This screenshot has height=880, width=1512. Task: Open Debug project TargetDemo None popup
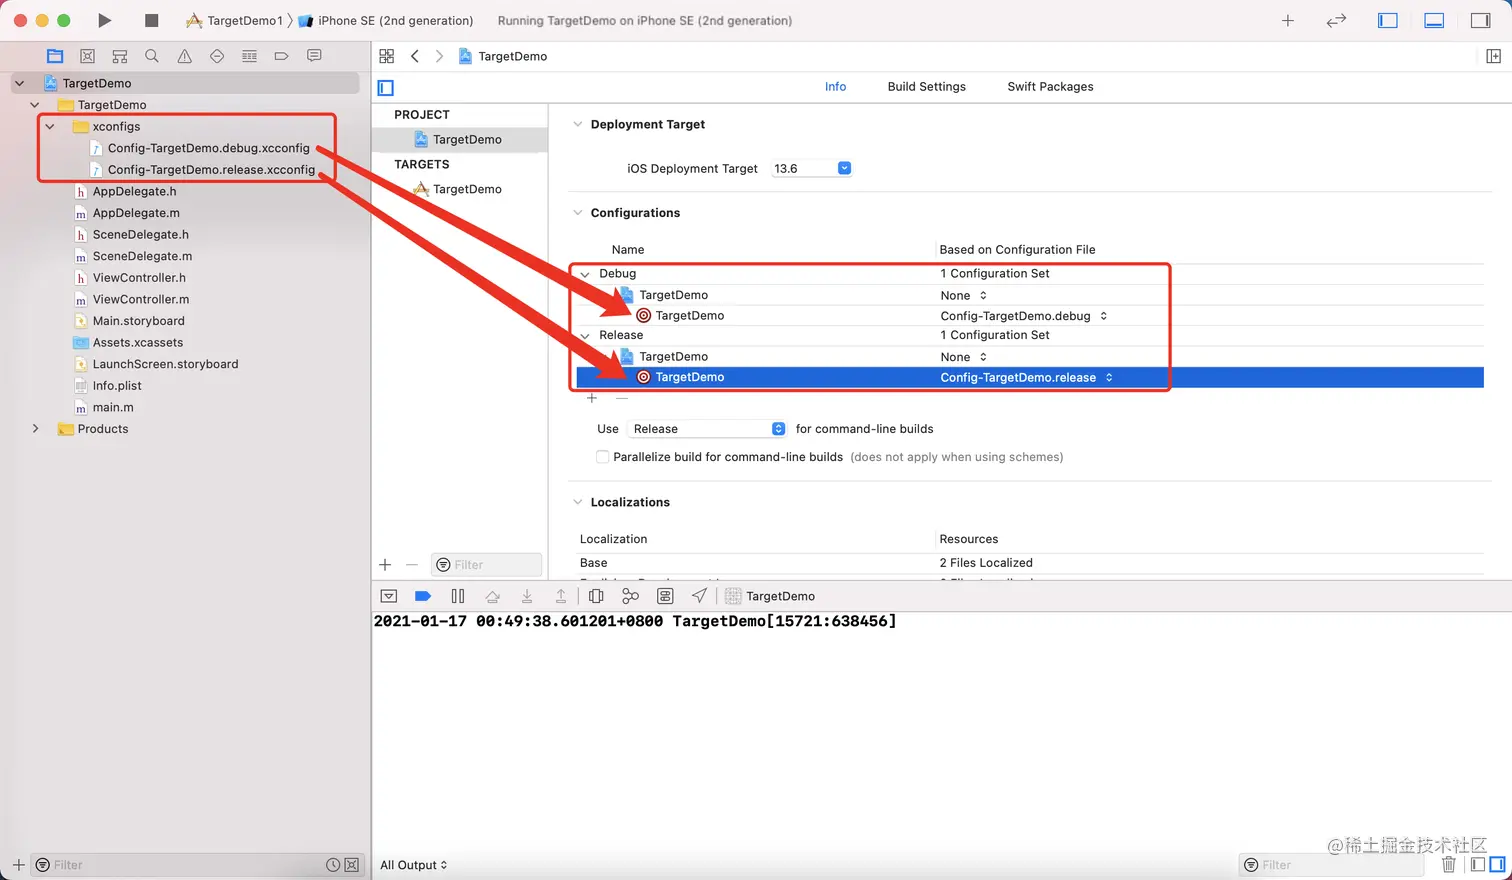click(964, 295)
